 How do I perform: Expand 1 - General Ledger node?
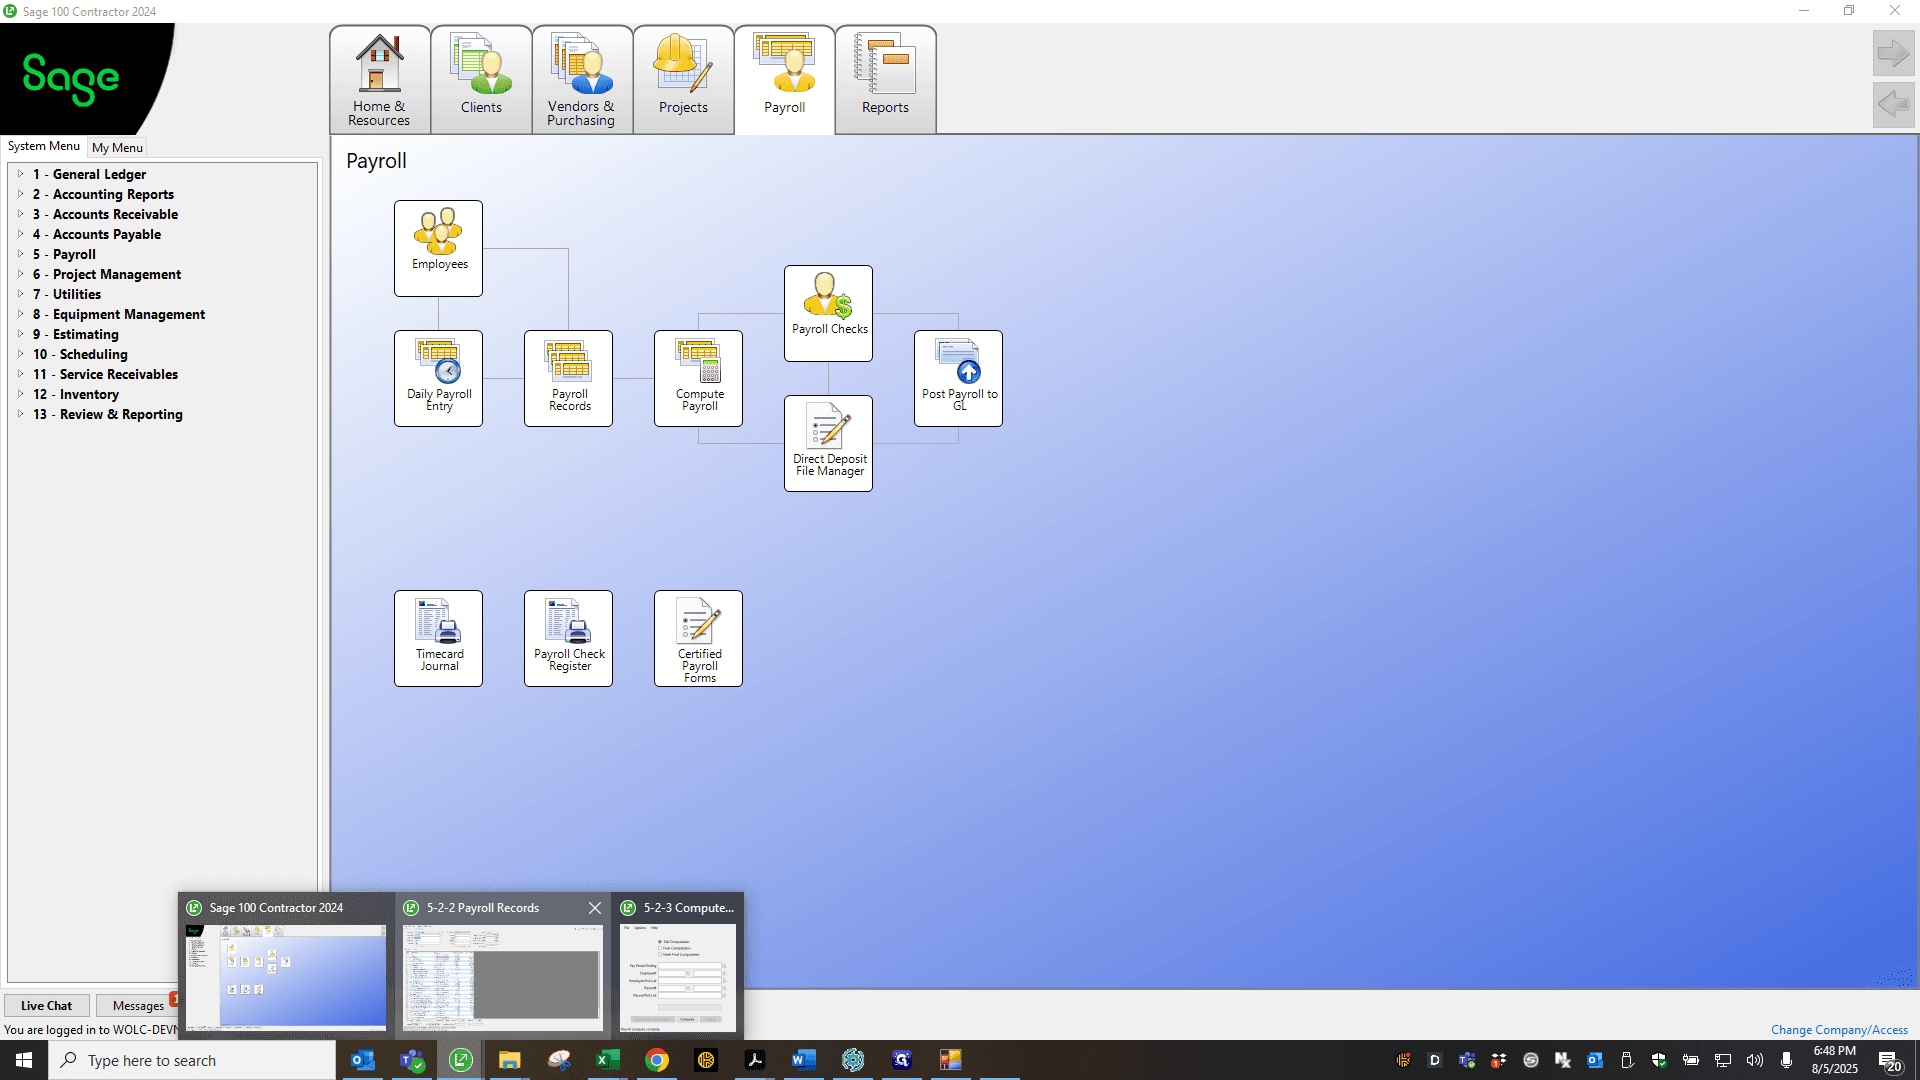[x=20, y=174]
